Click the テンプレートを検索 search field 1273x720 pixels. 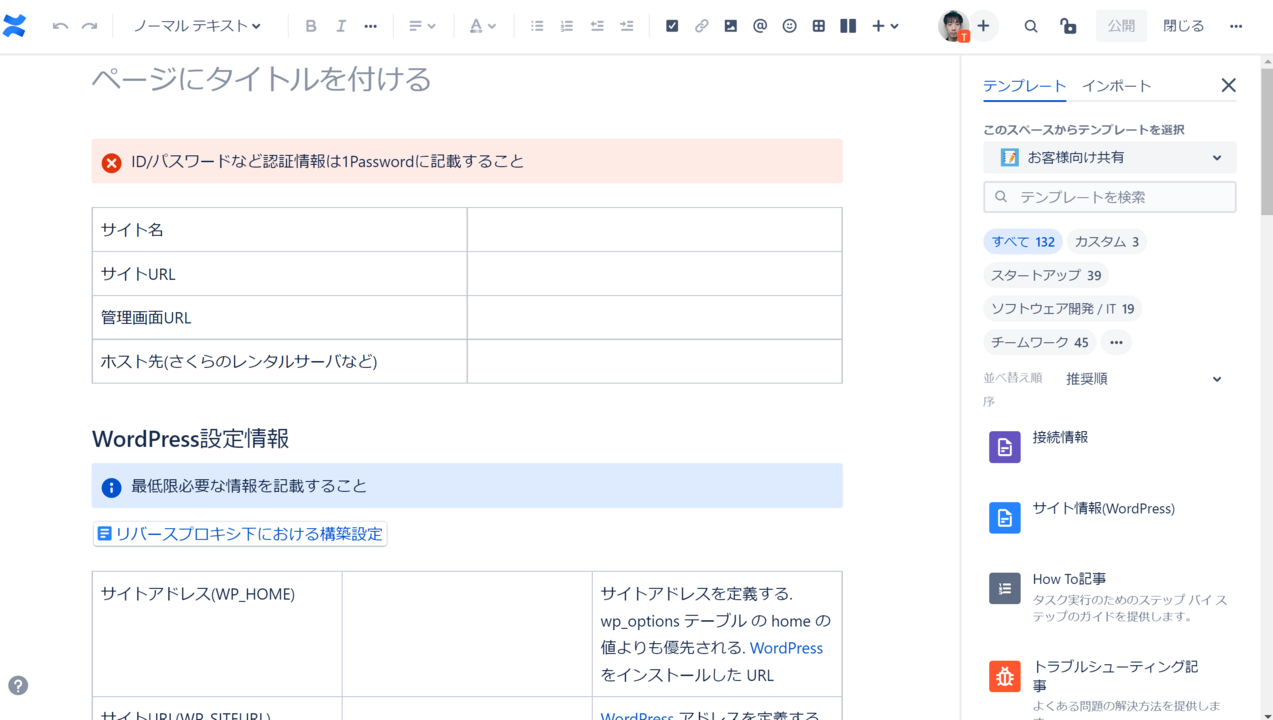(x=1110, y=197)
